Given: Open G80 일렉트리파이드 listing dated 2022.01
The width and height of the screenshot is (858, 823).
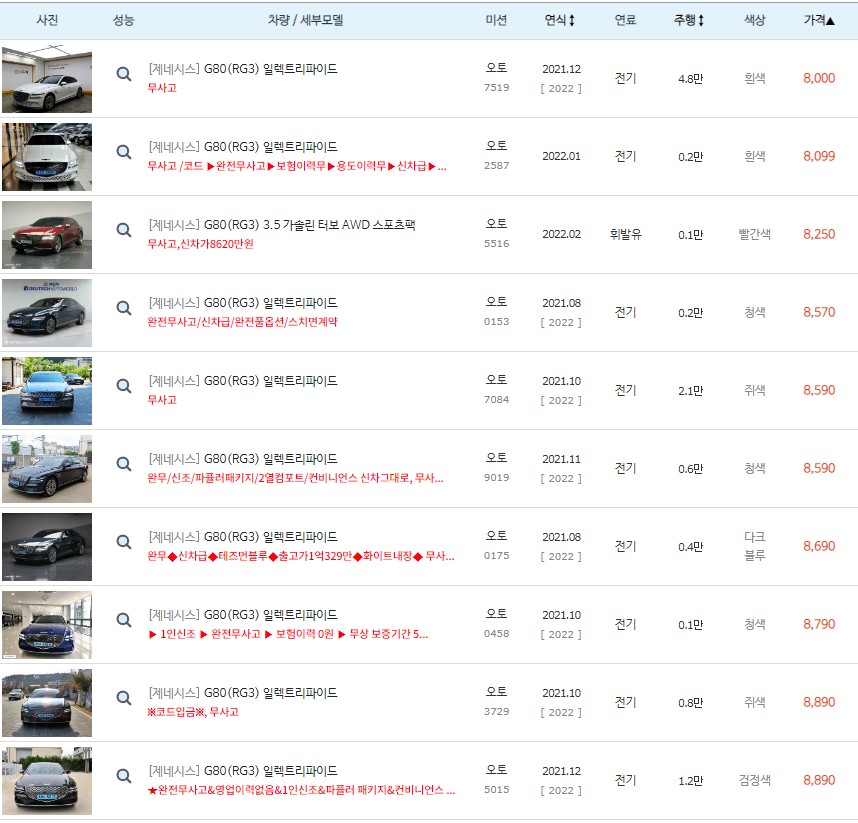Looking at the screenshot, I should point(243,147).
